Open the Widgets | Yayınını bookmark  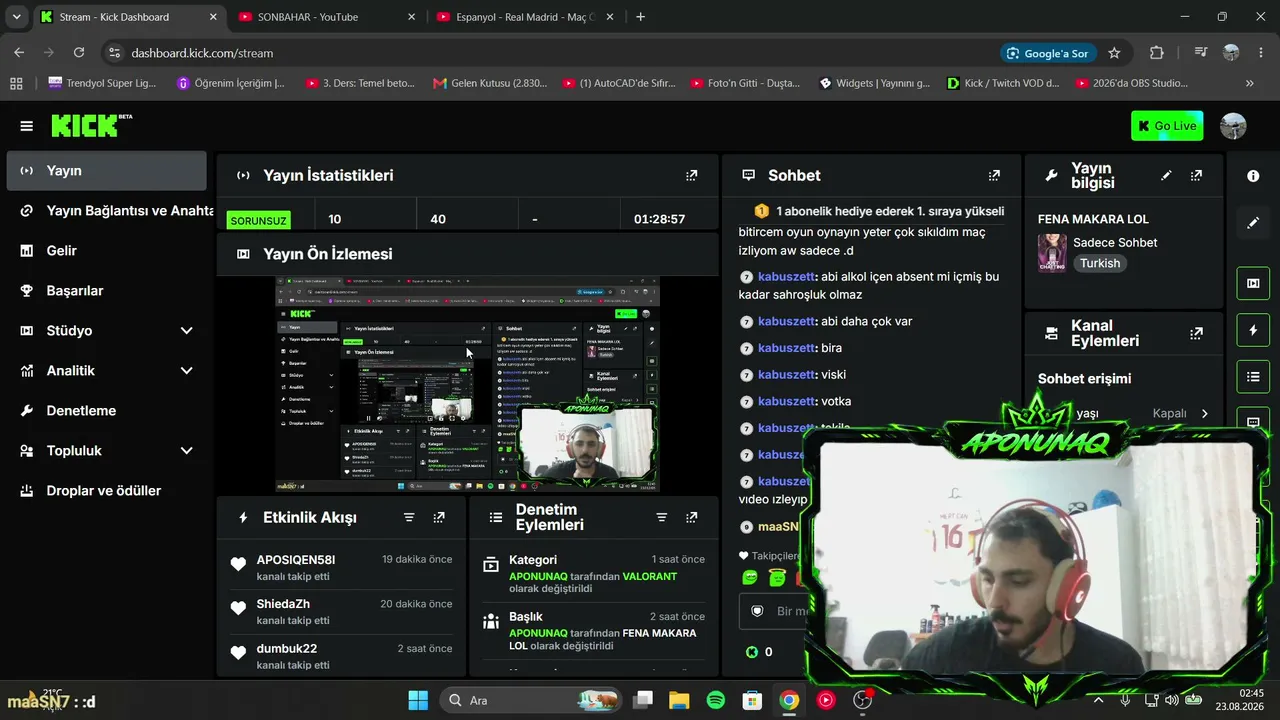click(874, 83)
